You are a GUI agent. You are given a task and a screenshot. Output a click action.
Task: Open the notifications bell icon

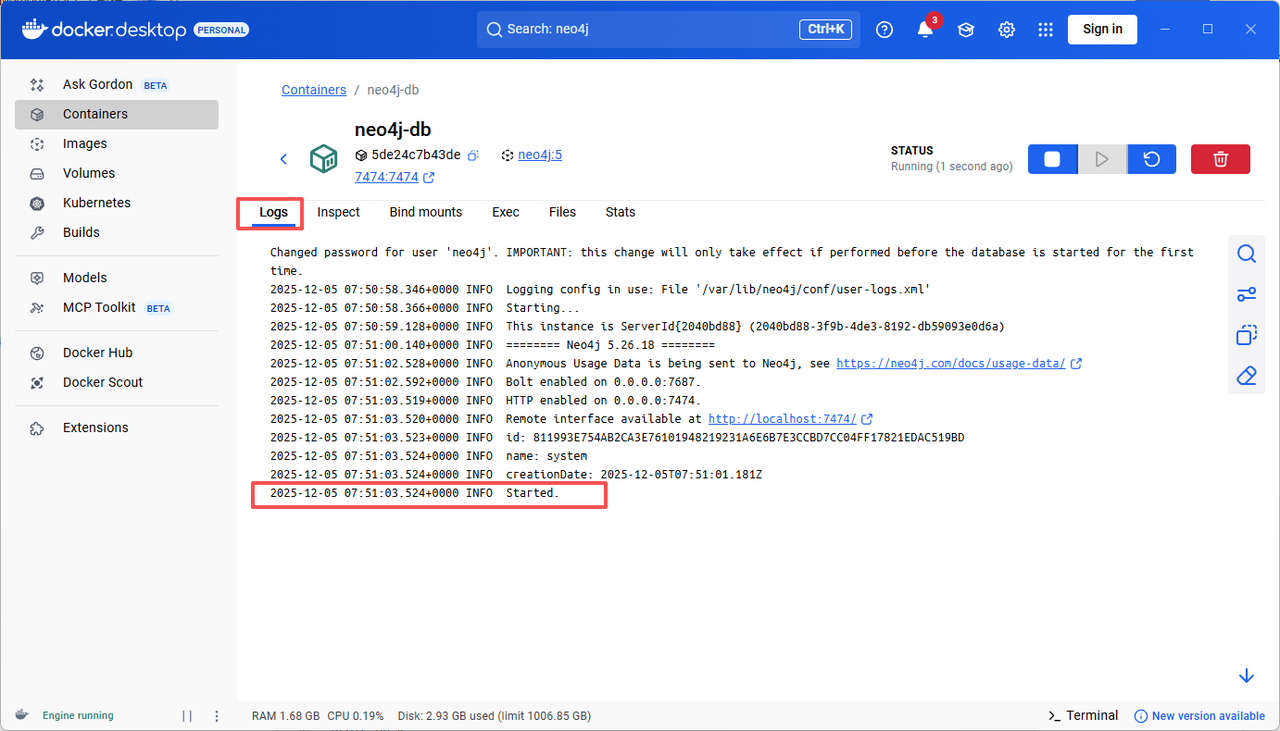925,30
